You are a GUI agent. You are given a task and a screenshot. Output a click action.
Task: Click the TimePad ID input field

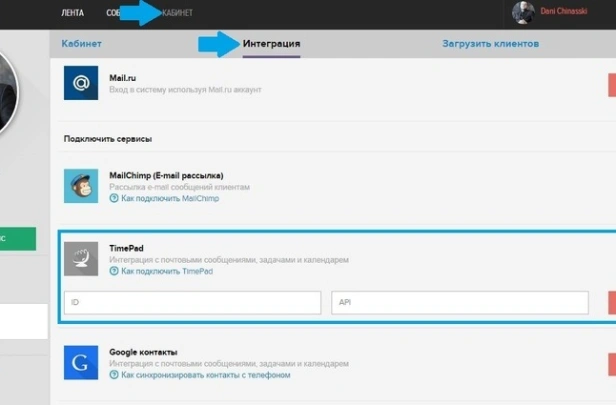click(x=192, y=303)
